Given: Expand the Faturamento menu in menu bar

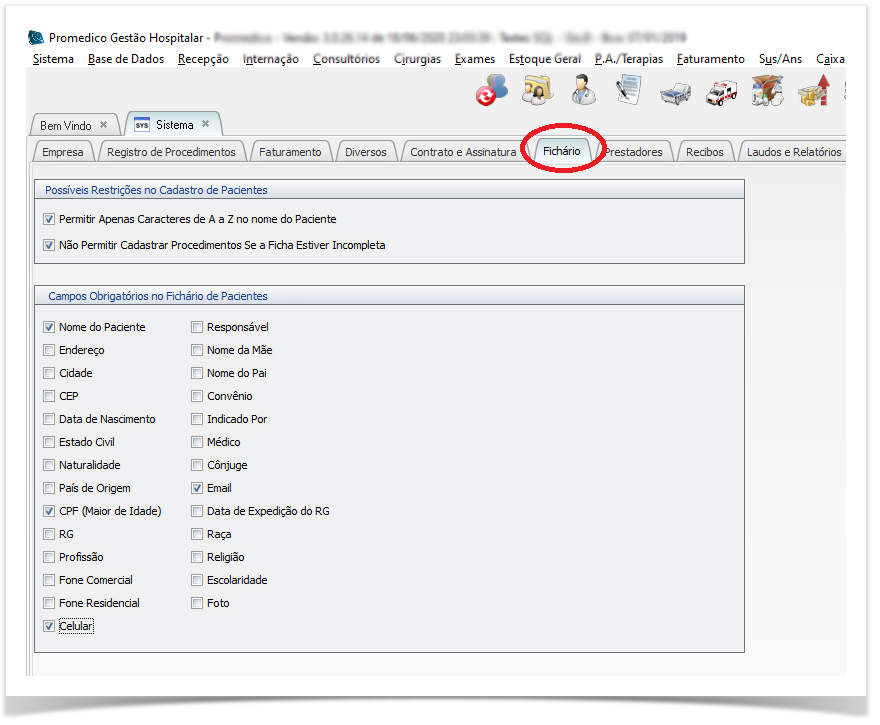Looking at the screenshot, I should tap(710, 59).
